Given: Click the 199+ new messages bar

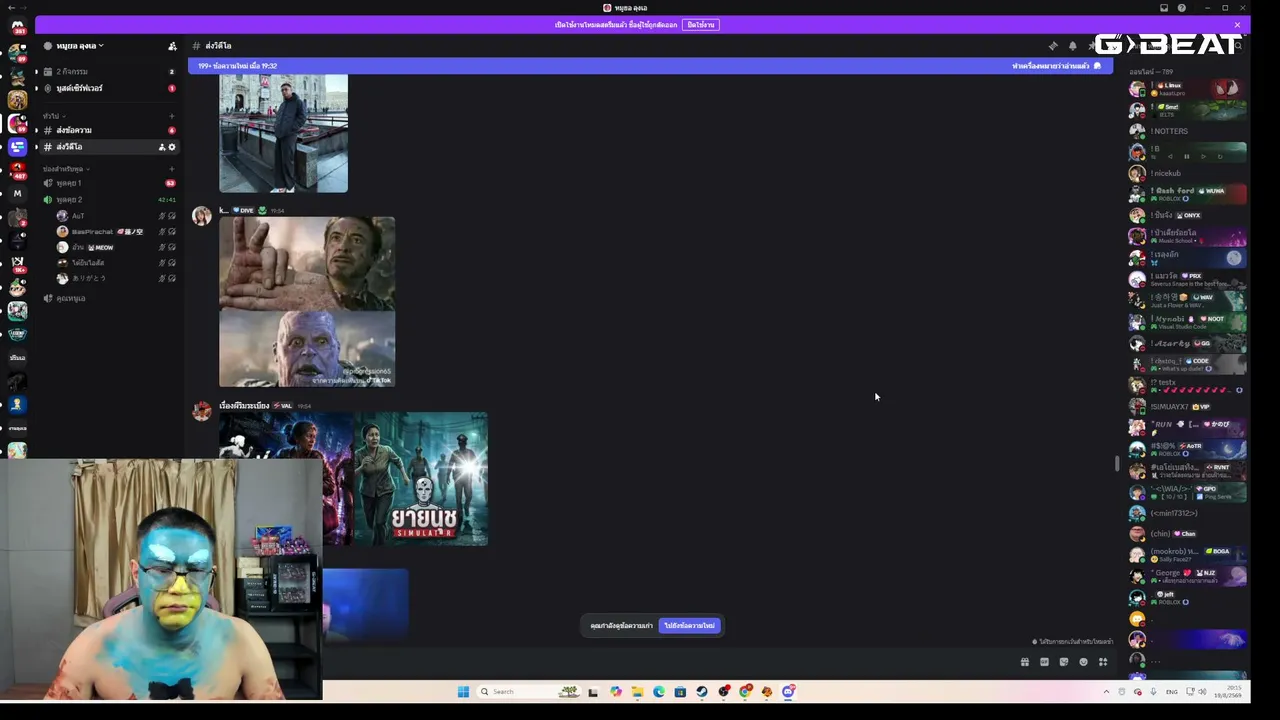Looking at the screenshot, I should tap(650, 66).
